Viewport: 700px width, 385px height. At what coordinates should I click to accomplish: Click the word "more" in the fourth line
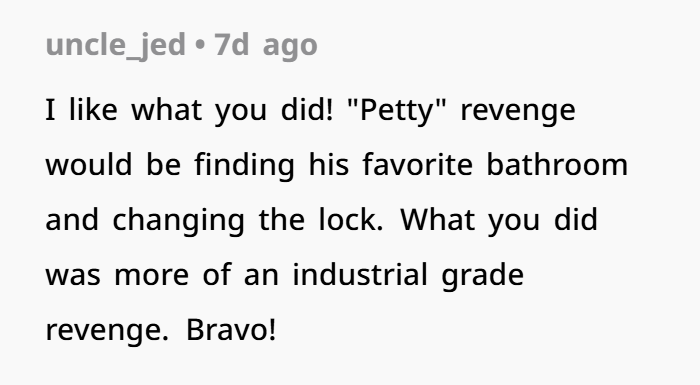(x=151, y=275)
